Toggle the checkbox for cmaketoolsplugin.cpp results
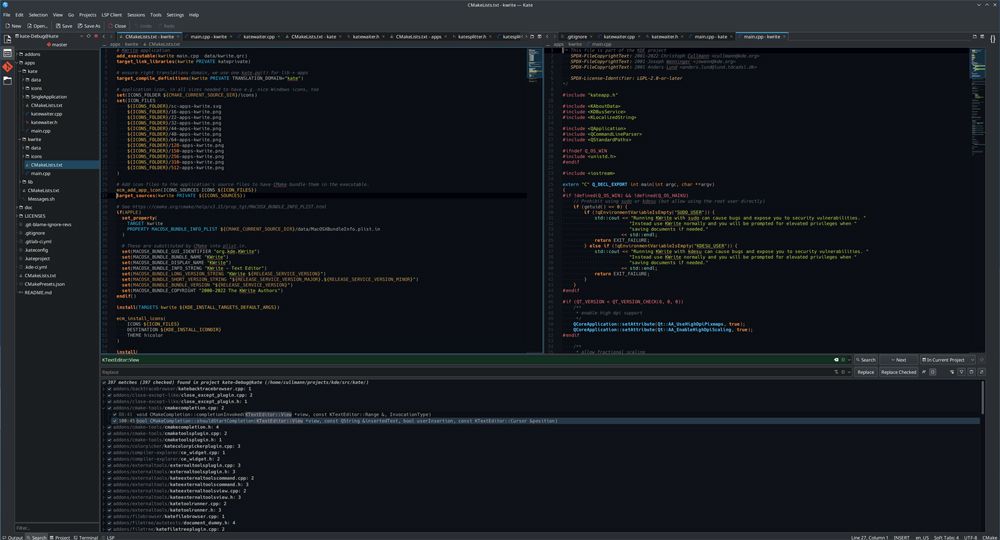This screenshot has width=1000, height=540. point(109,434)
